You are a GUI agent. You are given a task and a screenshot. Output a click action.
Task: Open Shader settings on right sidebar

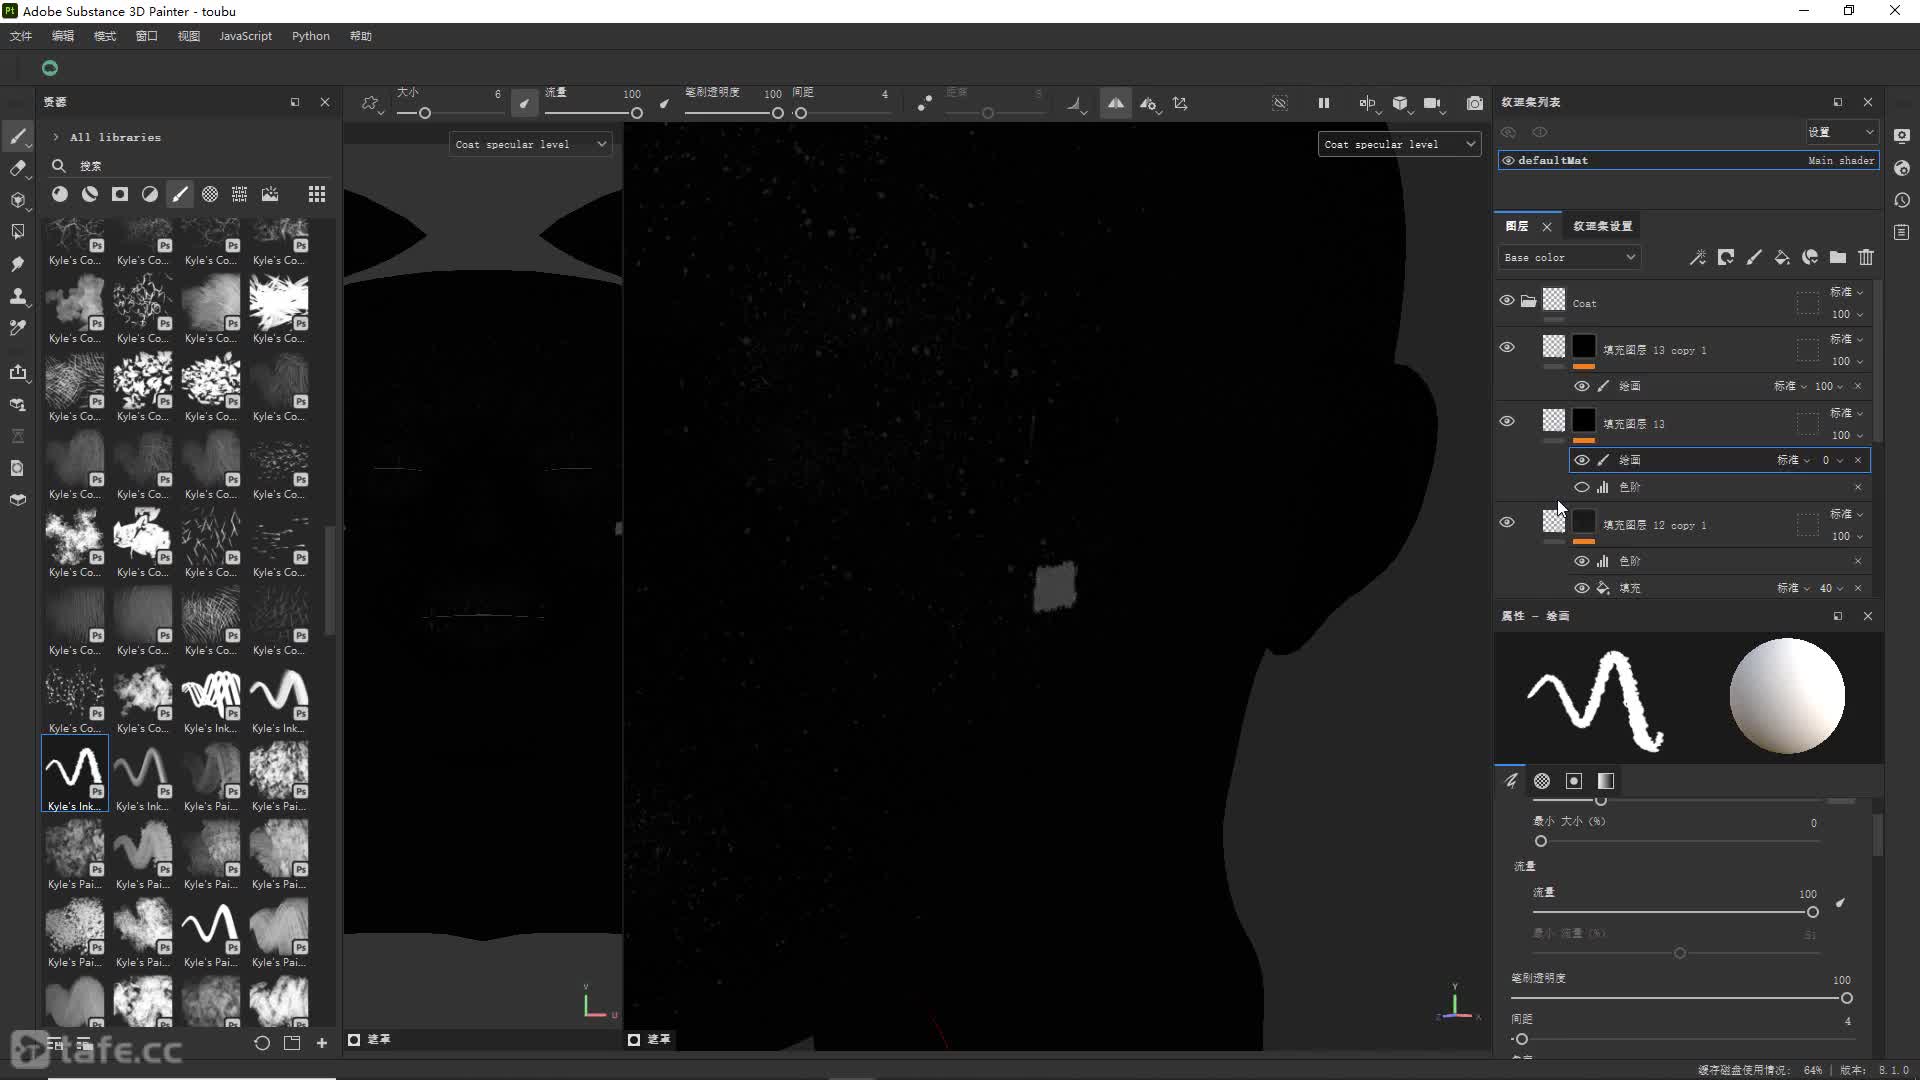[1901, 168]
